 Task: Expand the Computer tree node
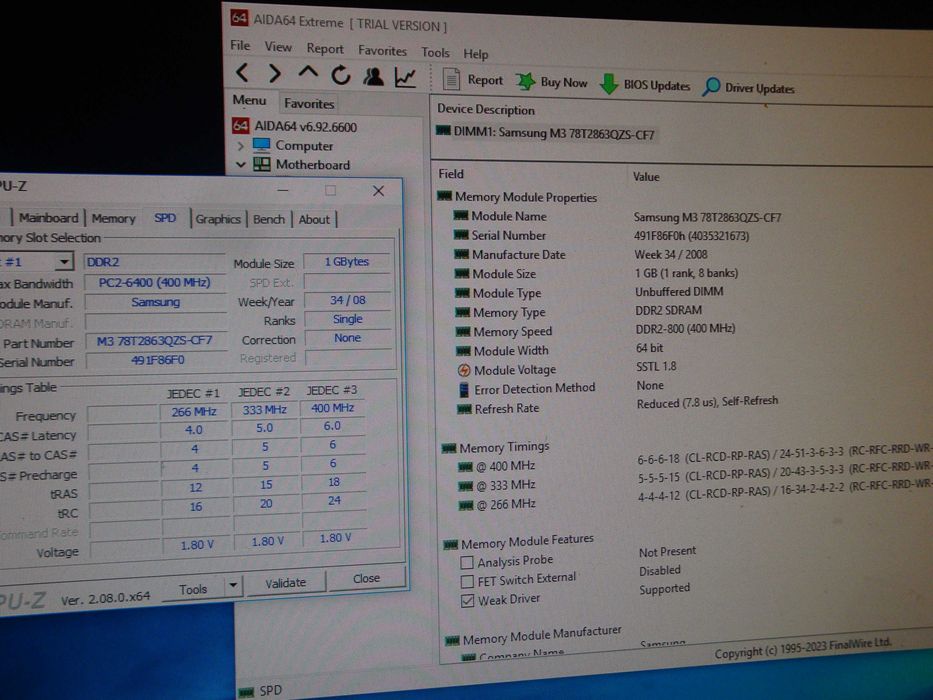240,145
